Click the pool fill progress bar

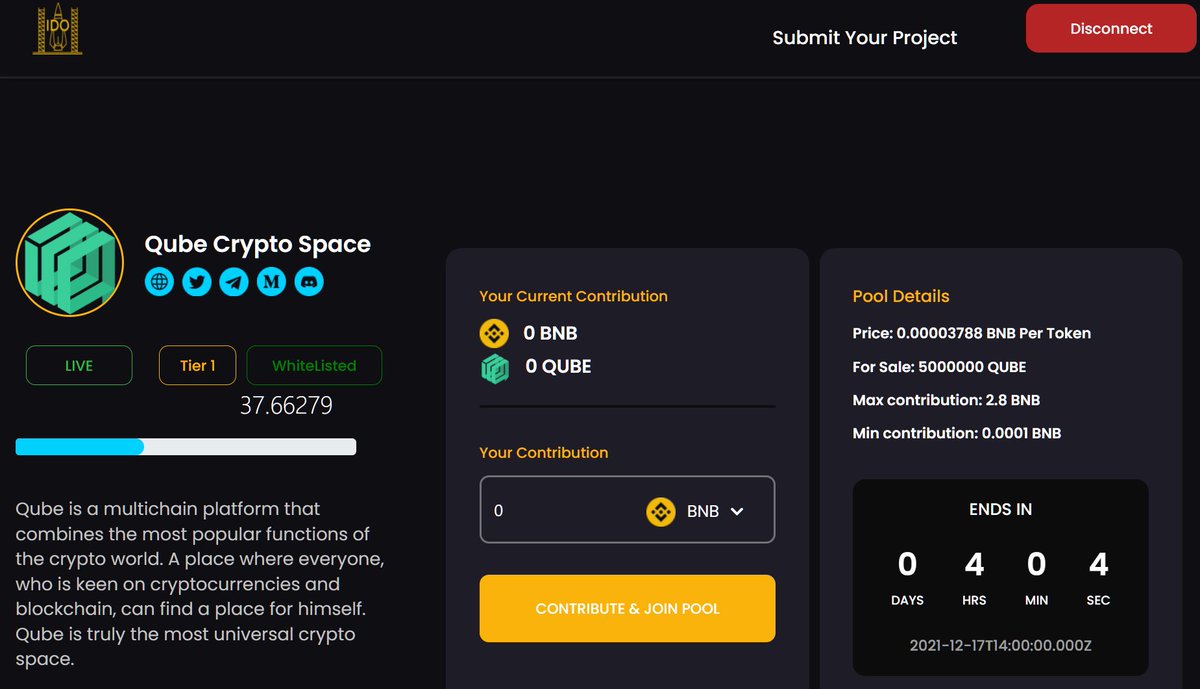pos(186,447)
